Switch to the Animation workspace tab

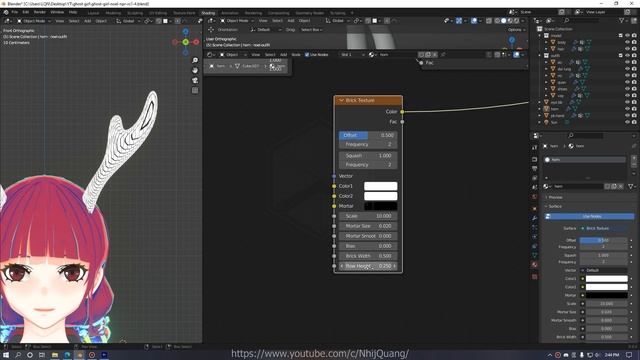coord(230,13)
